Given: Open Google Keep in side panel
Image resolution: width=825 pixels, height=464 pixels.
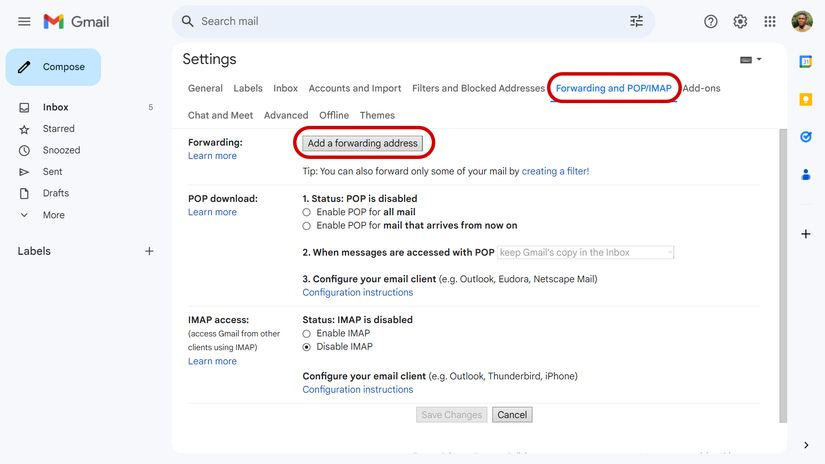Looking at the screenshot, I should click(806, 99).
